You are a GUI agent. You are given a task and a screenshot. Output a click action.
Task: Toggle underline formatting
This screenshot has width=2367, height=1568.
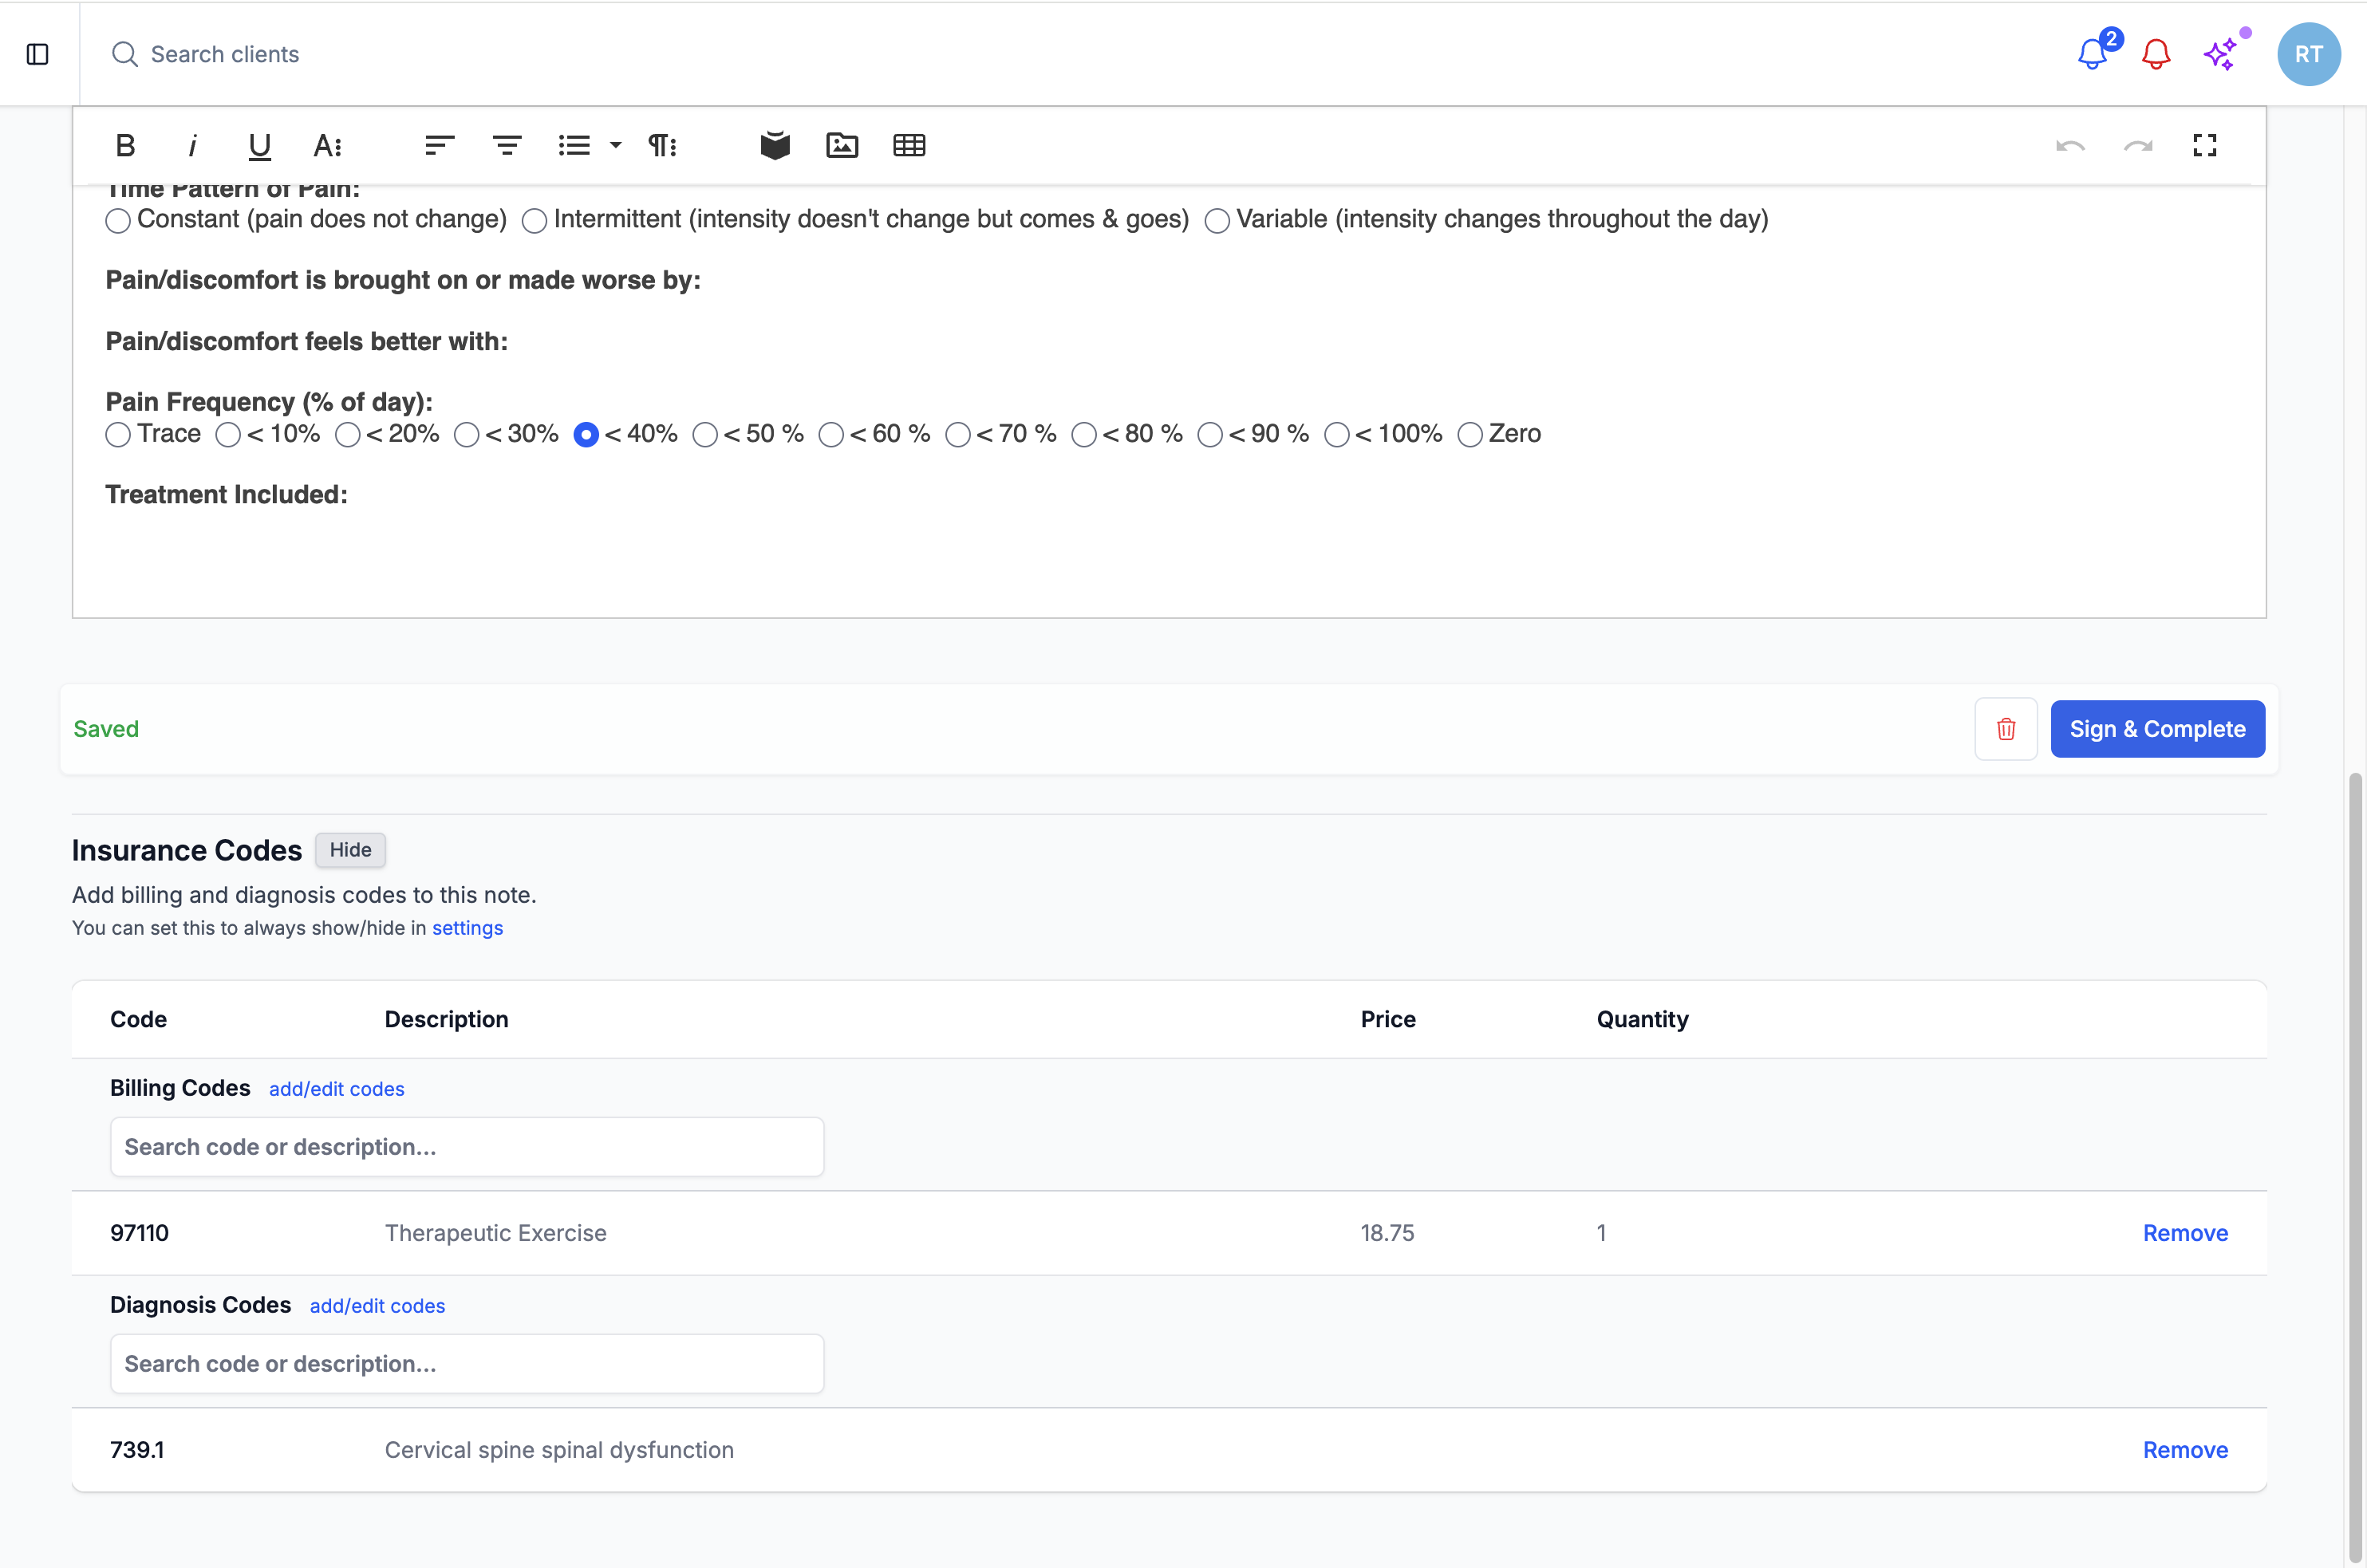click(x=259, y=146)
